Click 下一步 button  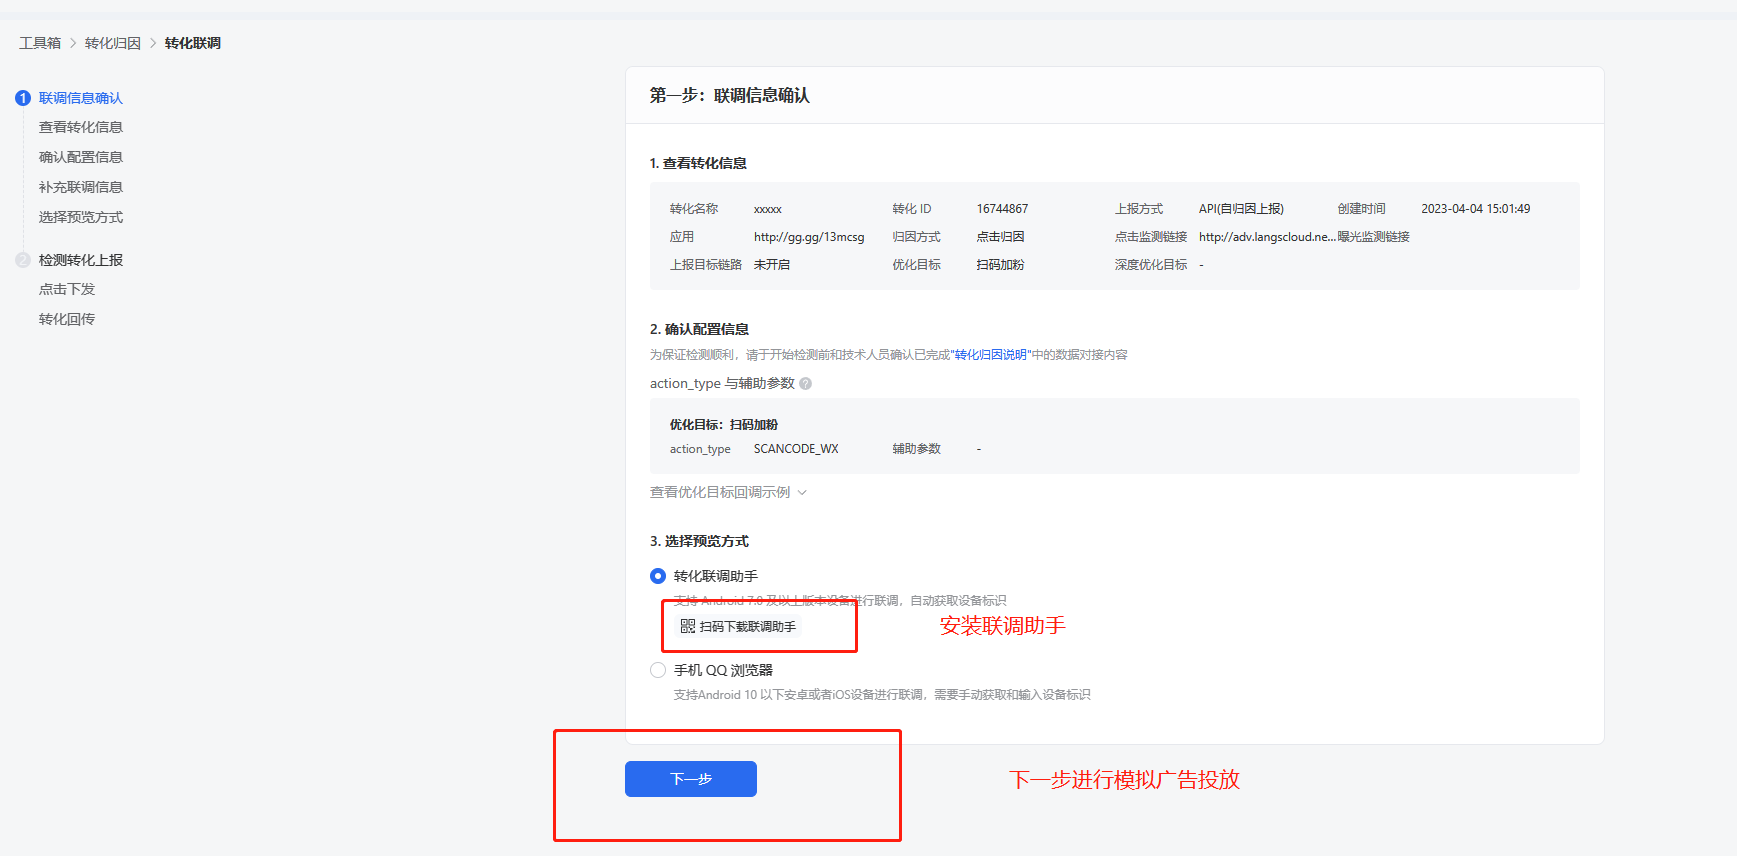(x=690, y=779)
